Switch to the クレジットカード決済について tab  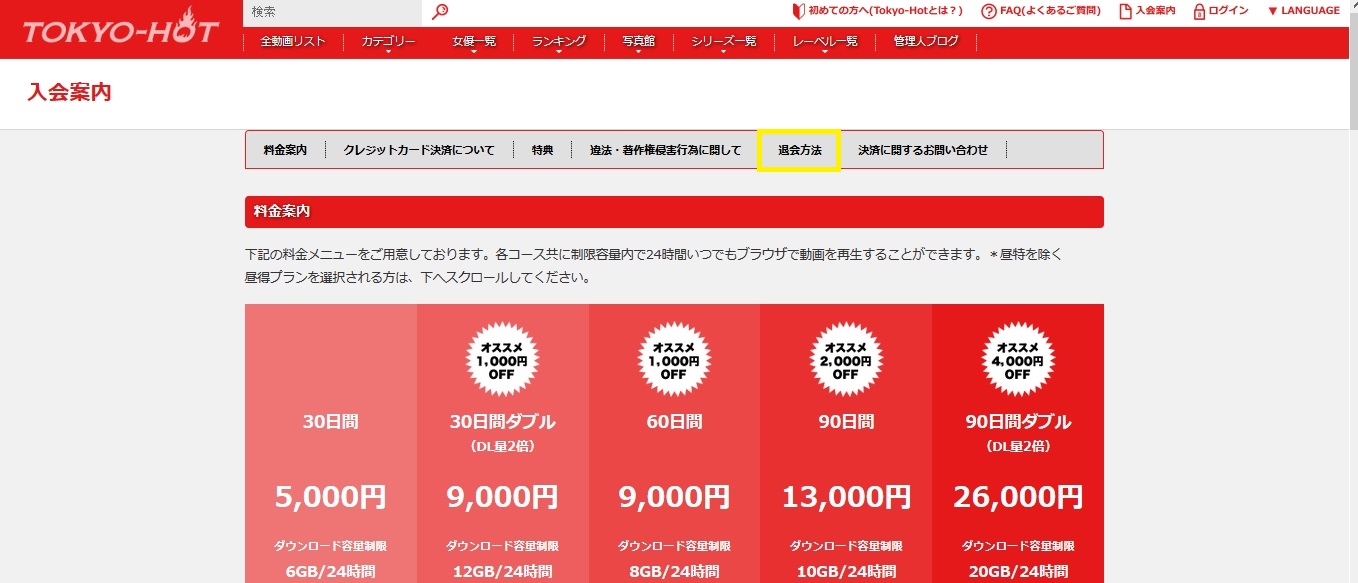tap(419, 150)
